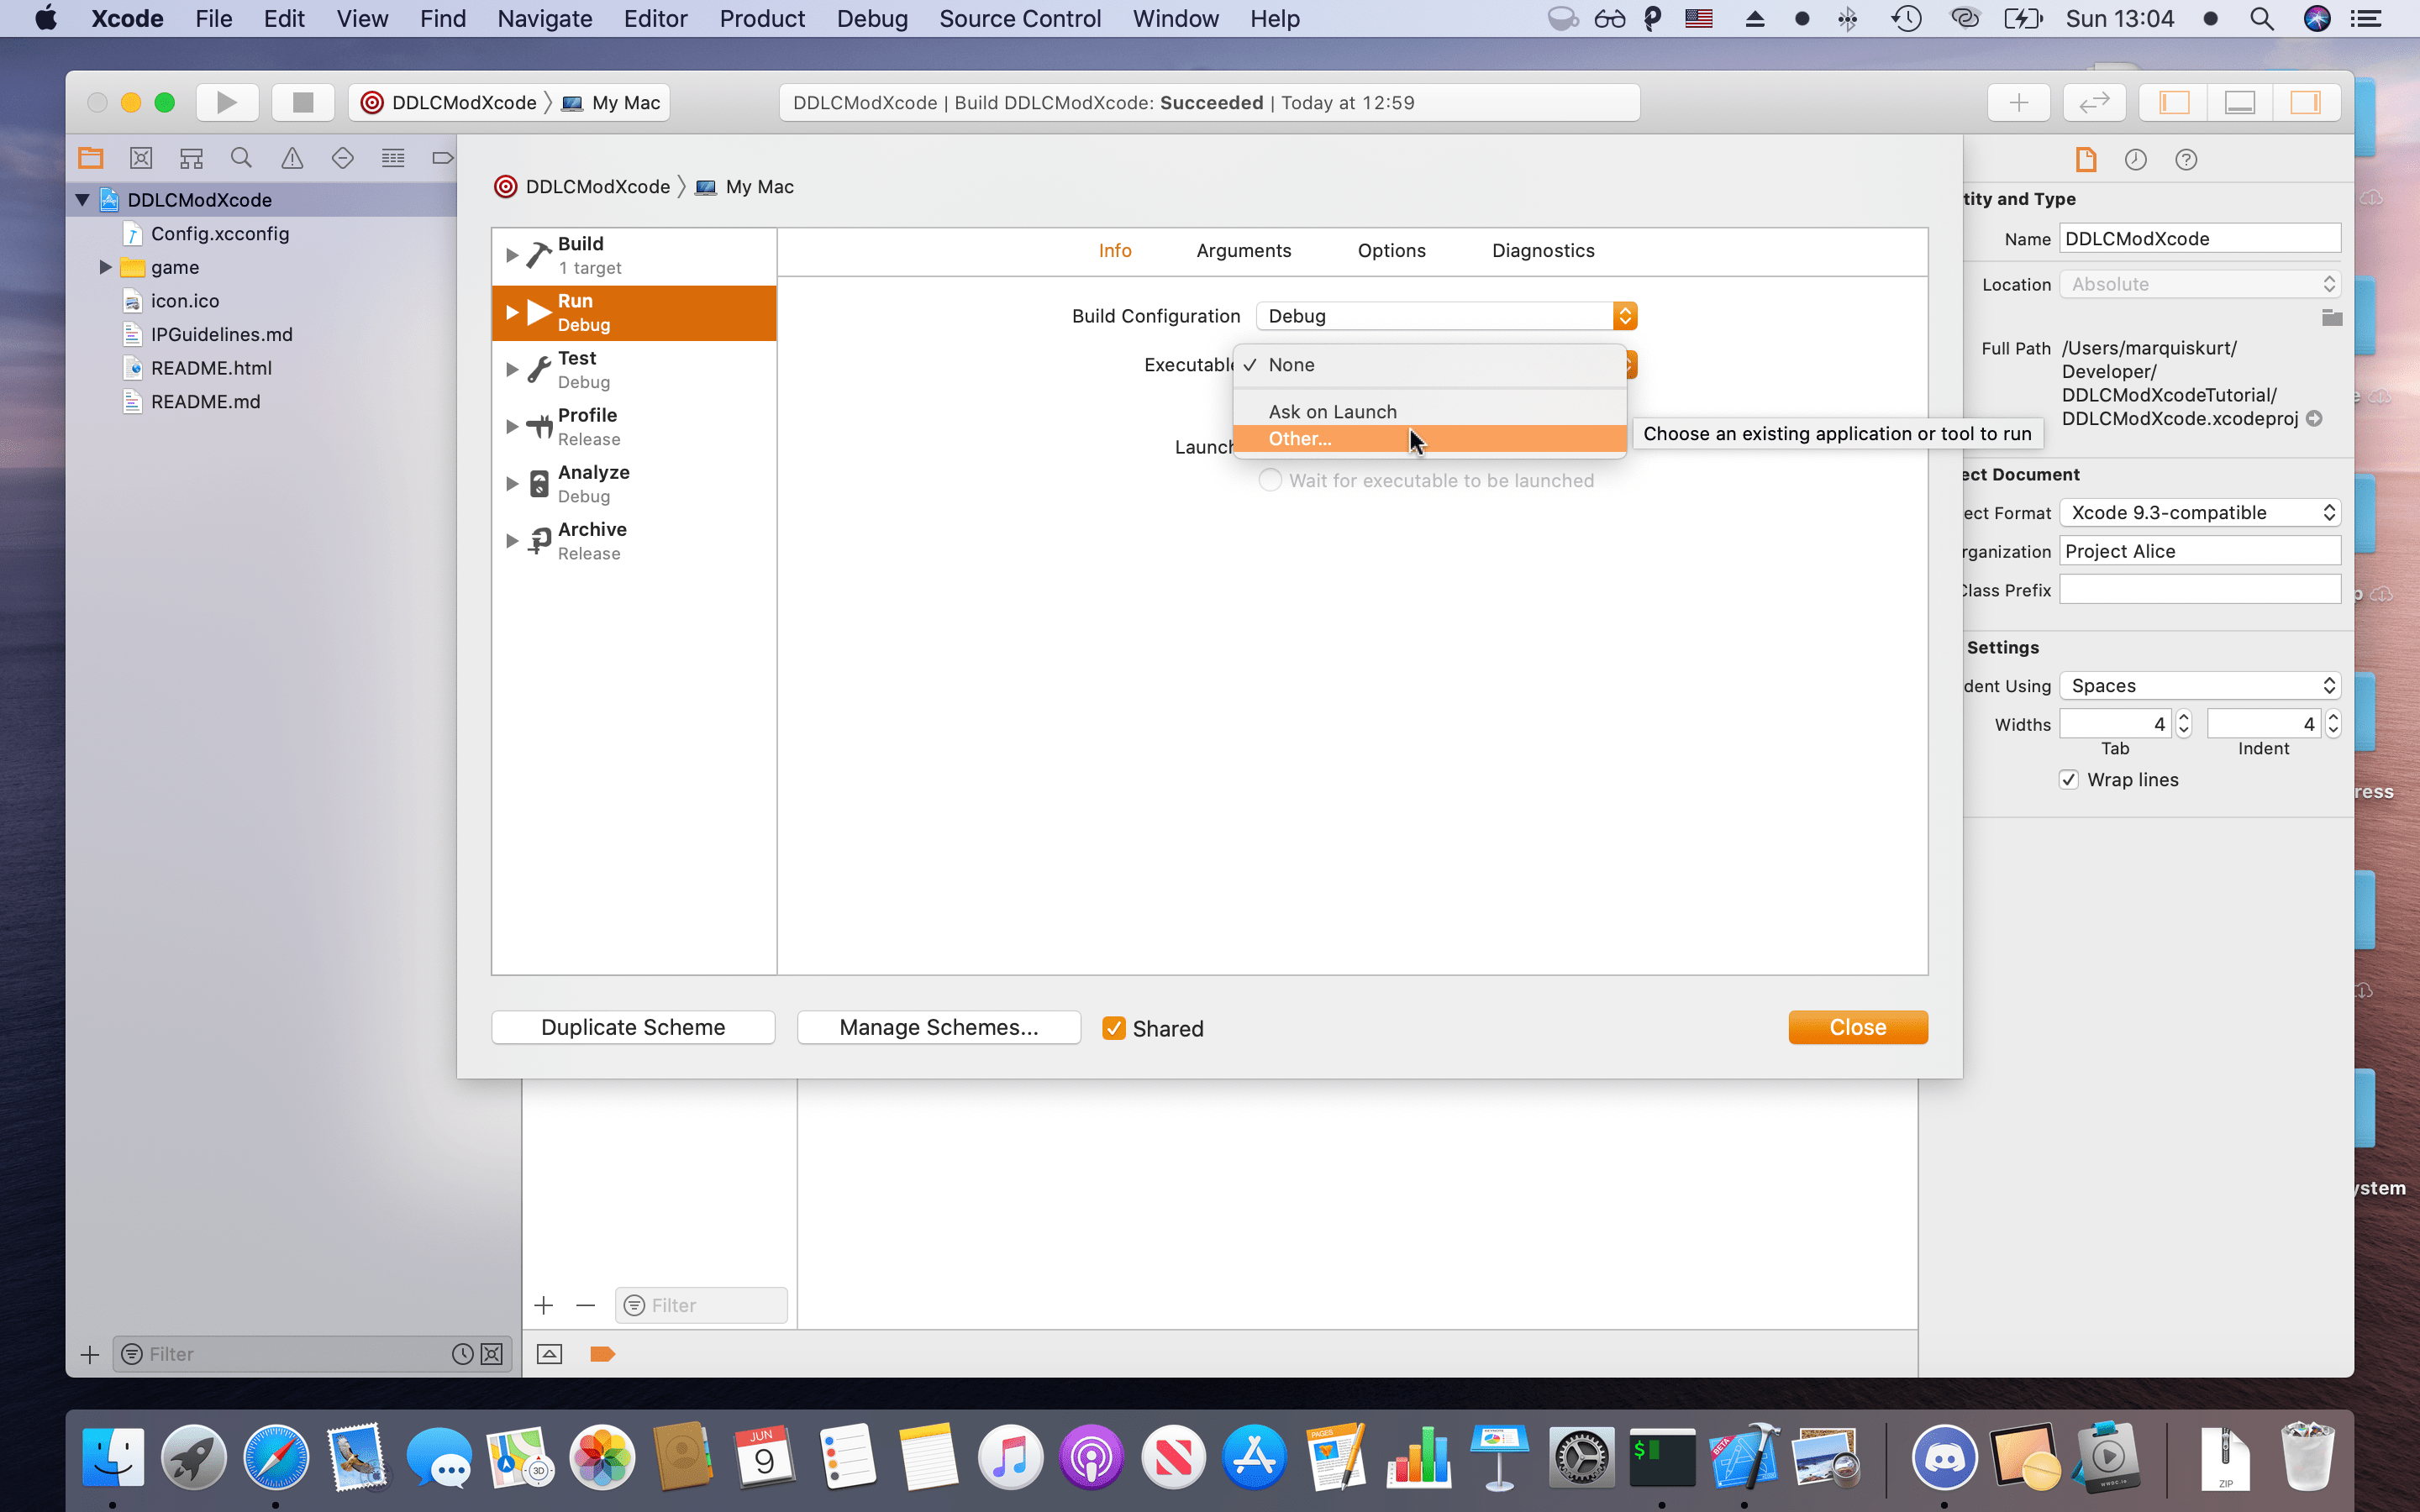Select None in executable menu

coord(1430,365)
